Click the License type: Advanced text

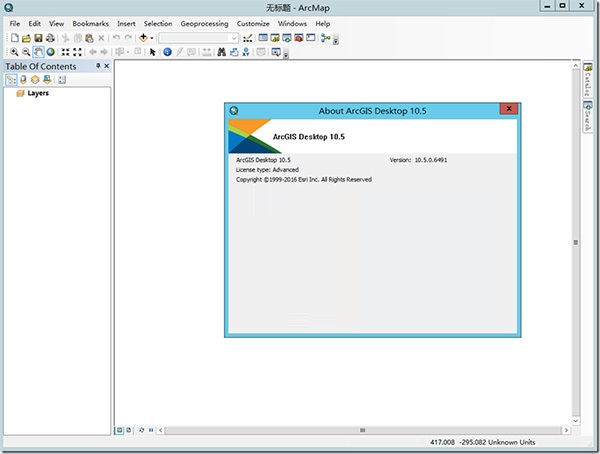point(267,170)
